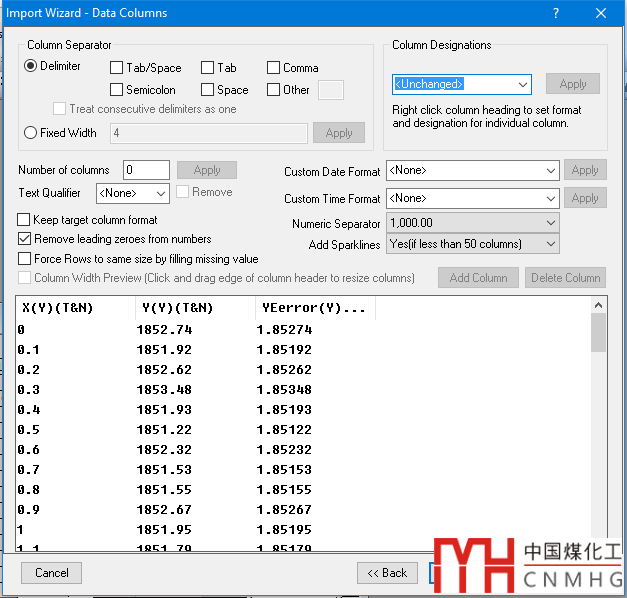Enable the Tab/Space delimiter checkbox

pyautogui.click(x=117, y=68)
